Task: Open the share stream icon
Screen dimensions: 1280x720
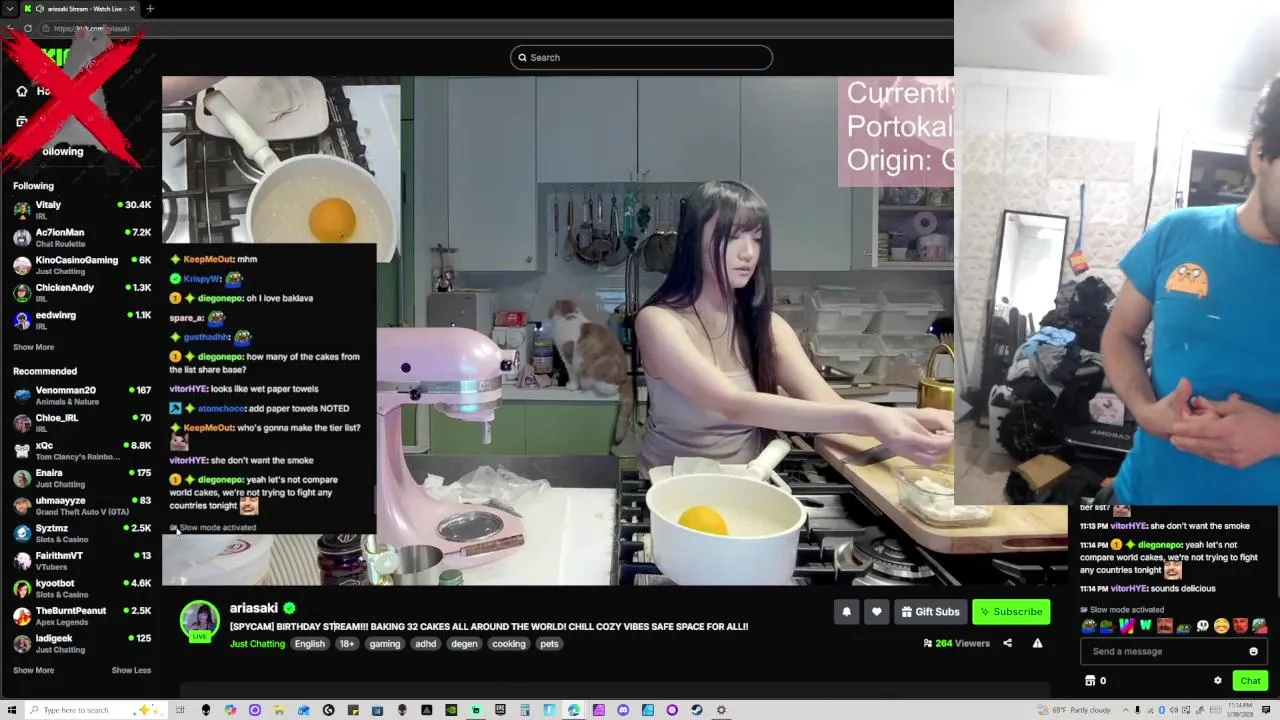Action: [x=1007, y=643]
